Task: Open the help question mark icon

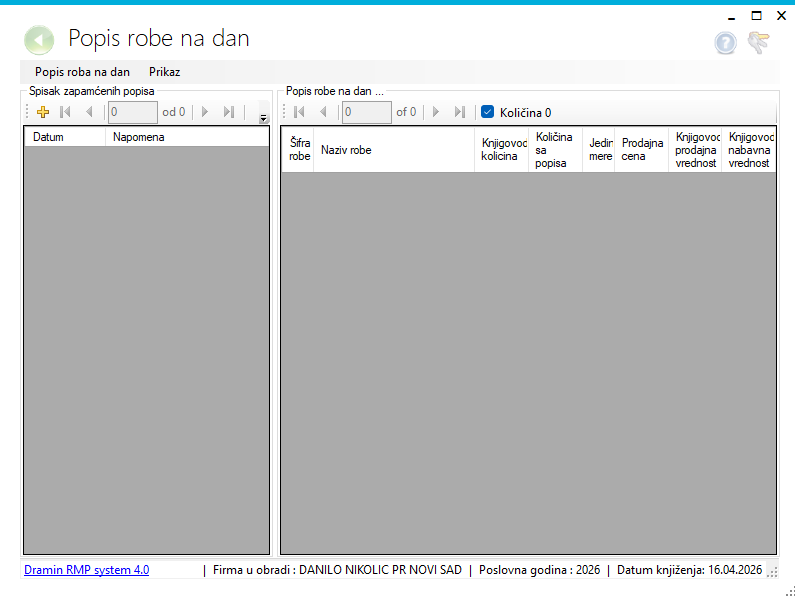Action: point(726,43)
